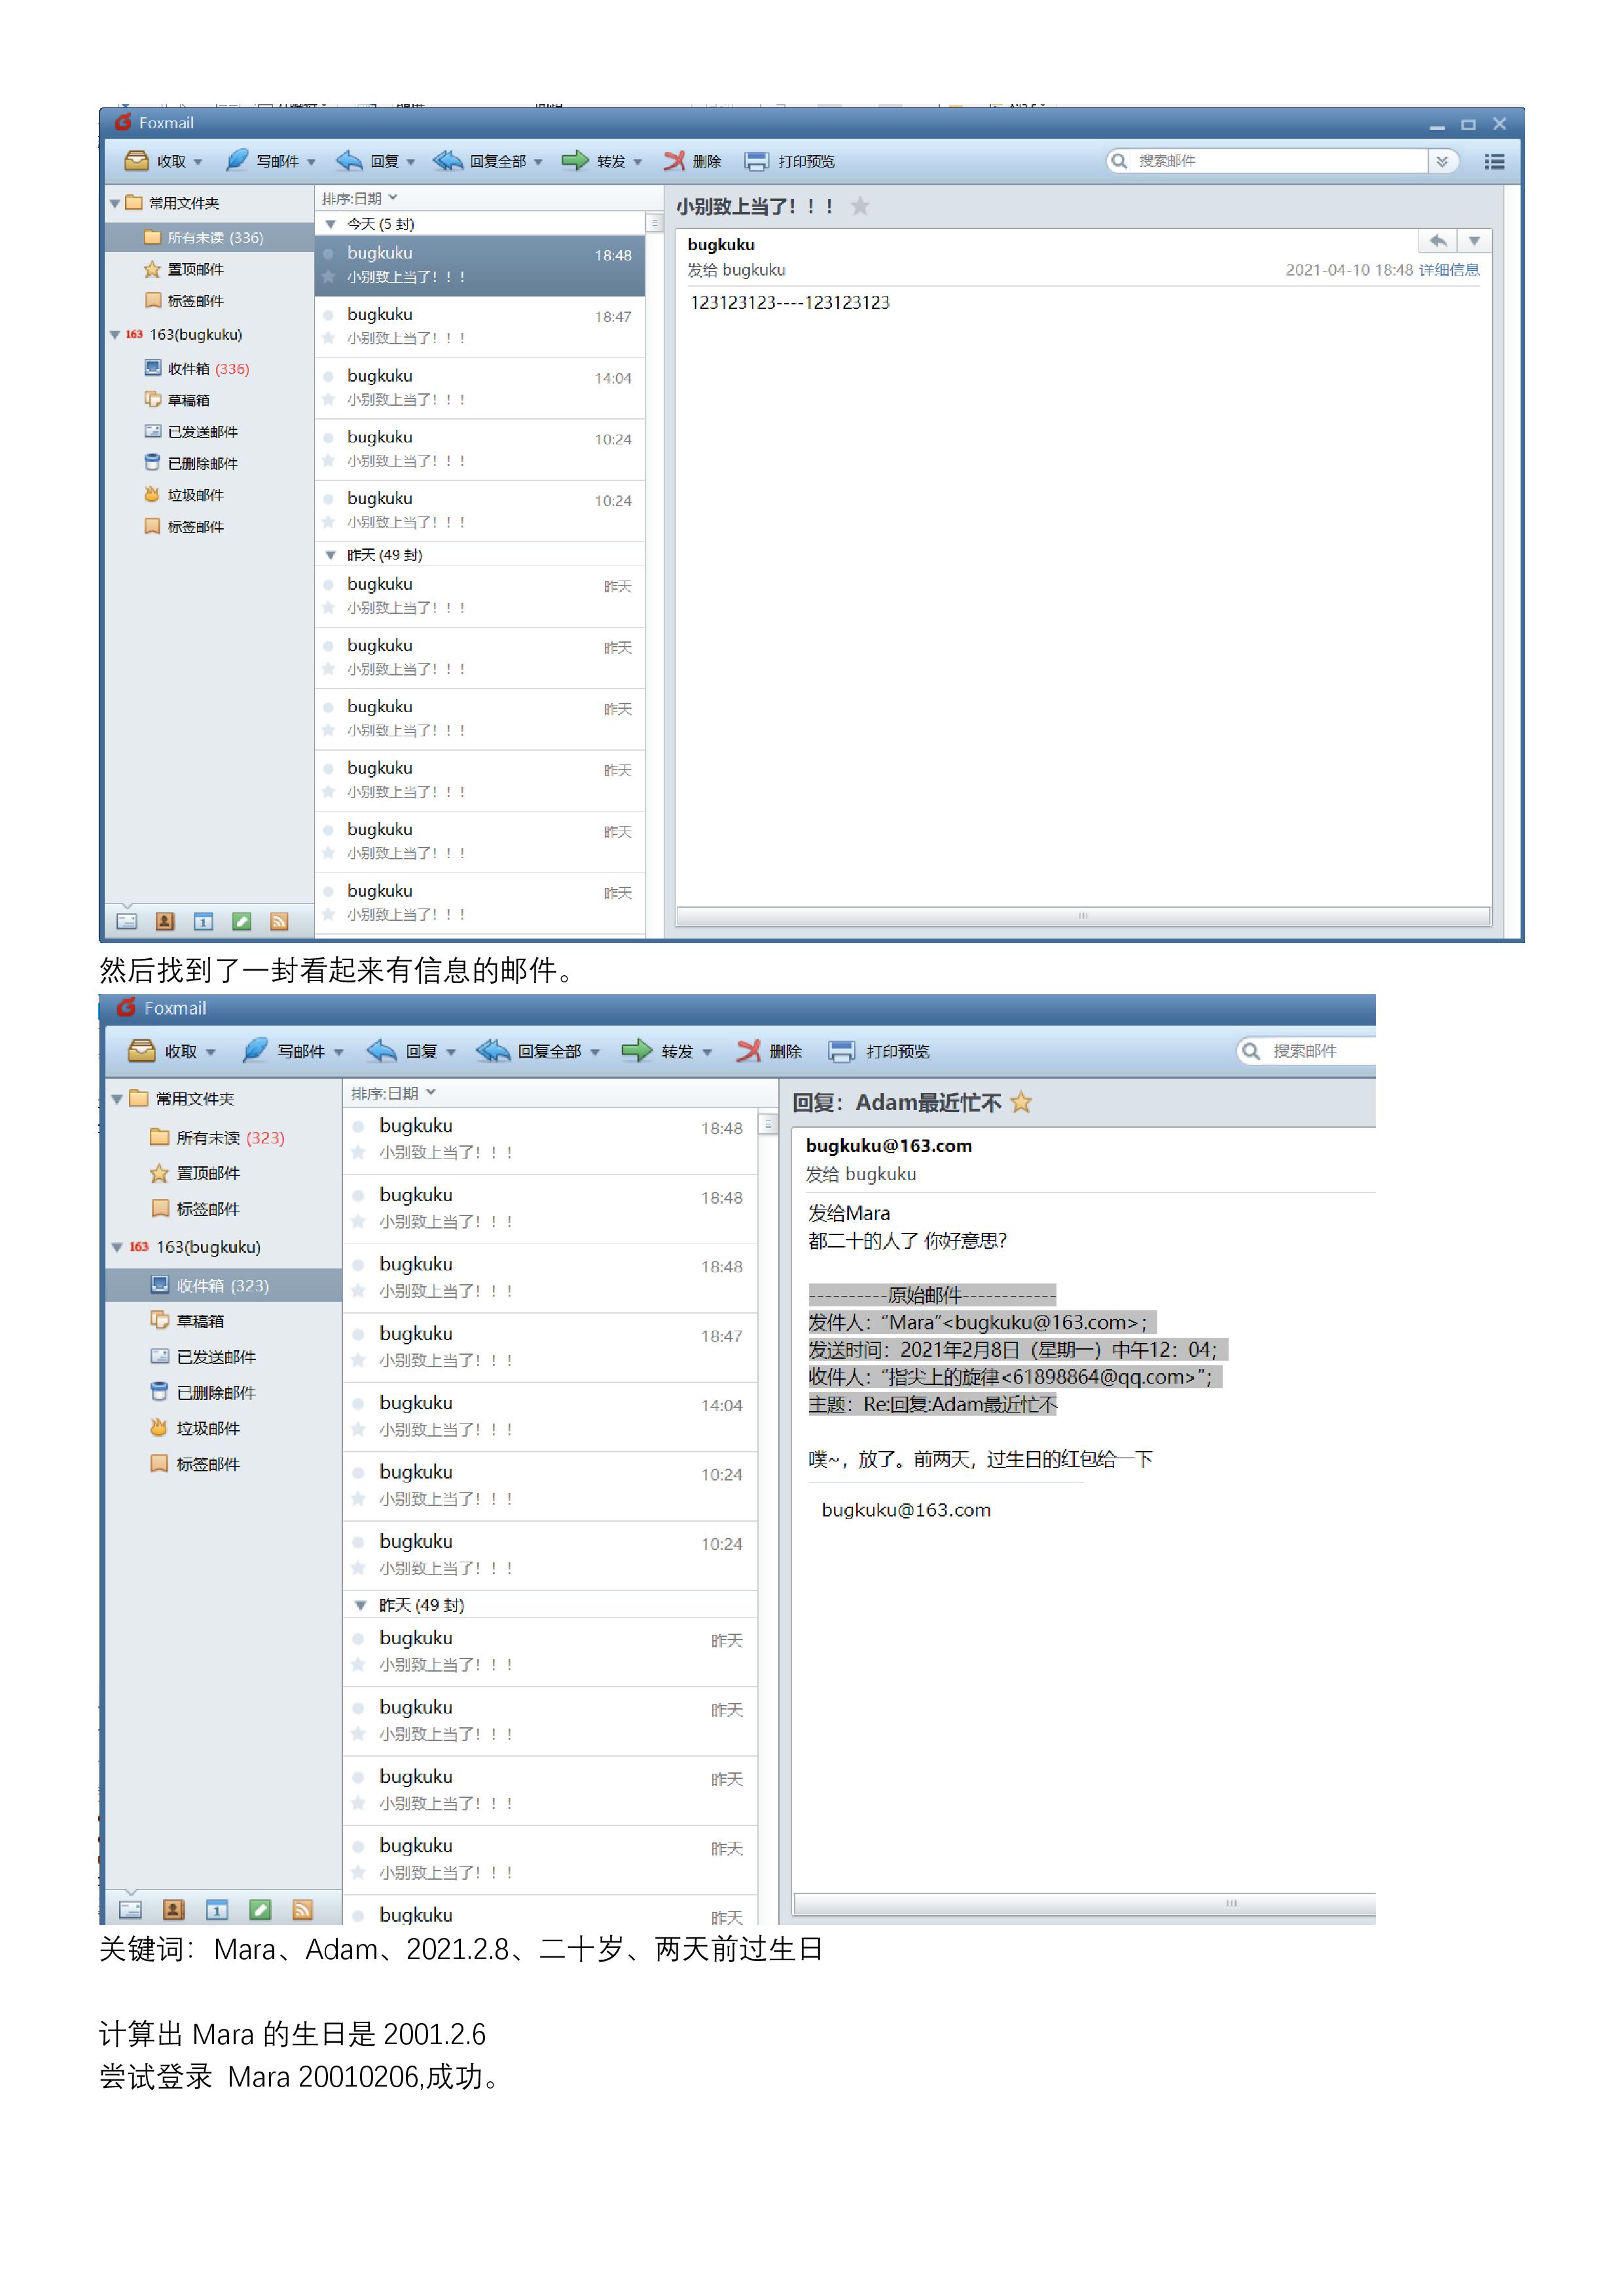Open 排序:日期 sort dropdown in lower Foxmail
This screenshot has height=2296, width=1624.
click(x=393, y=1093)
